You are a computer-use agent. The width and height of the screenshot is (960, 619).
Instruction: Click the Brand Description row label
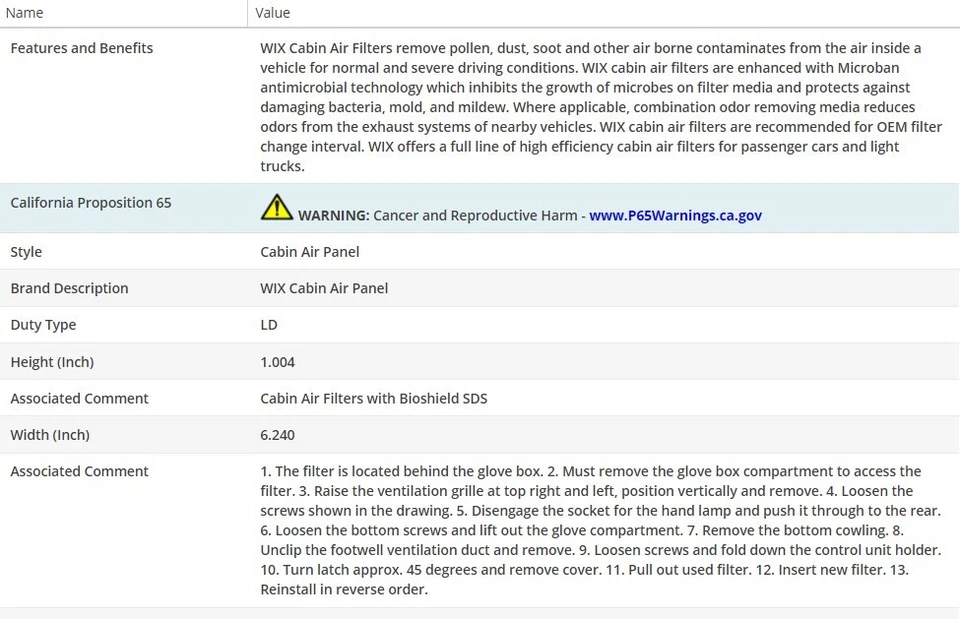click(69, 288)
